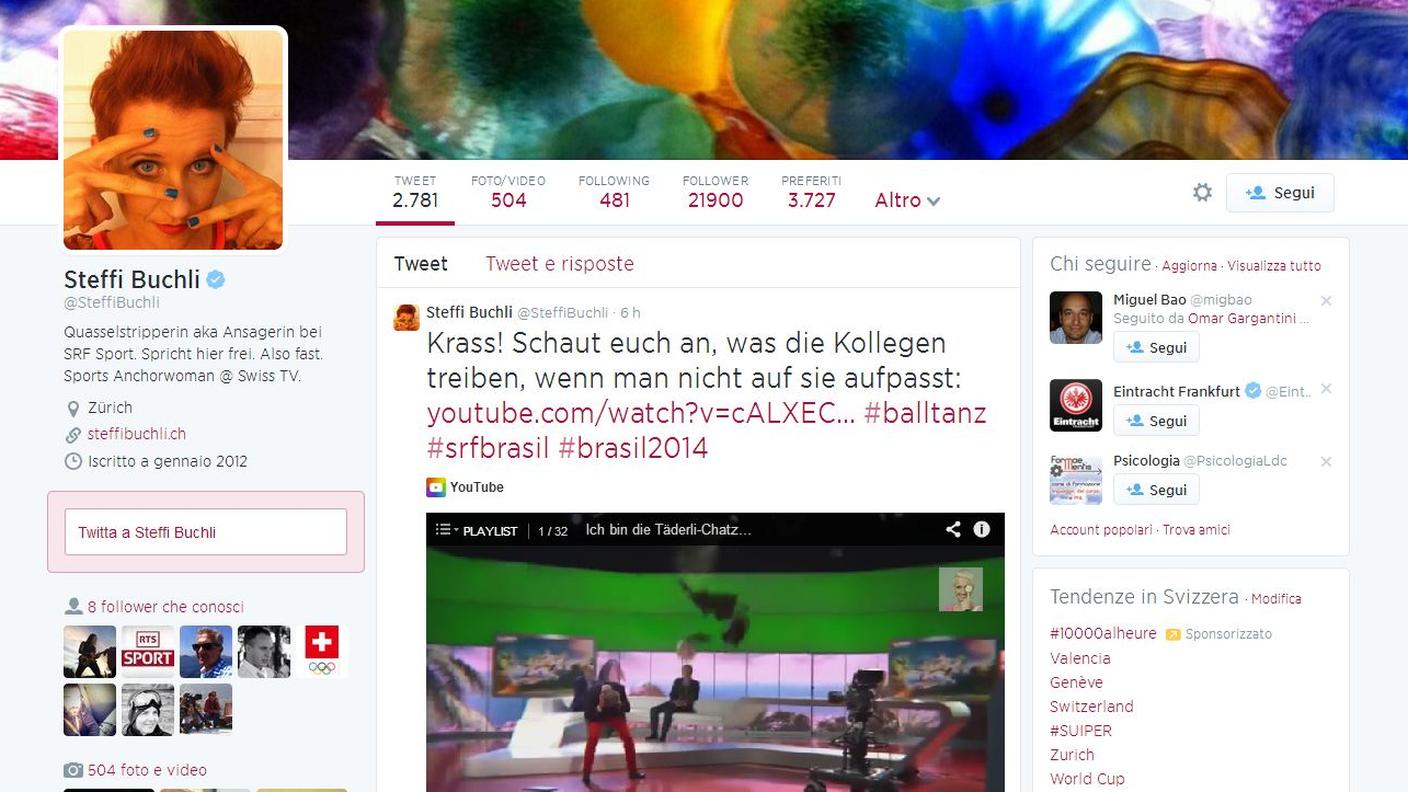The height and width of the screenshot is (792, 1408).
Task: Open the youtube.com/watch link in tweet
Action: tap(641, 413)
